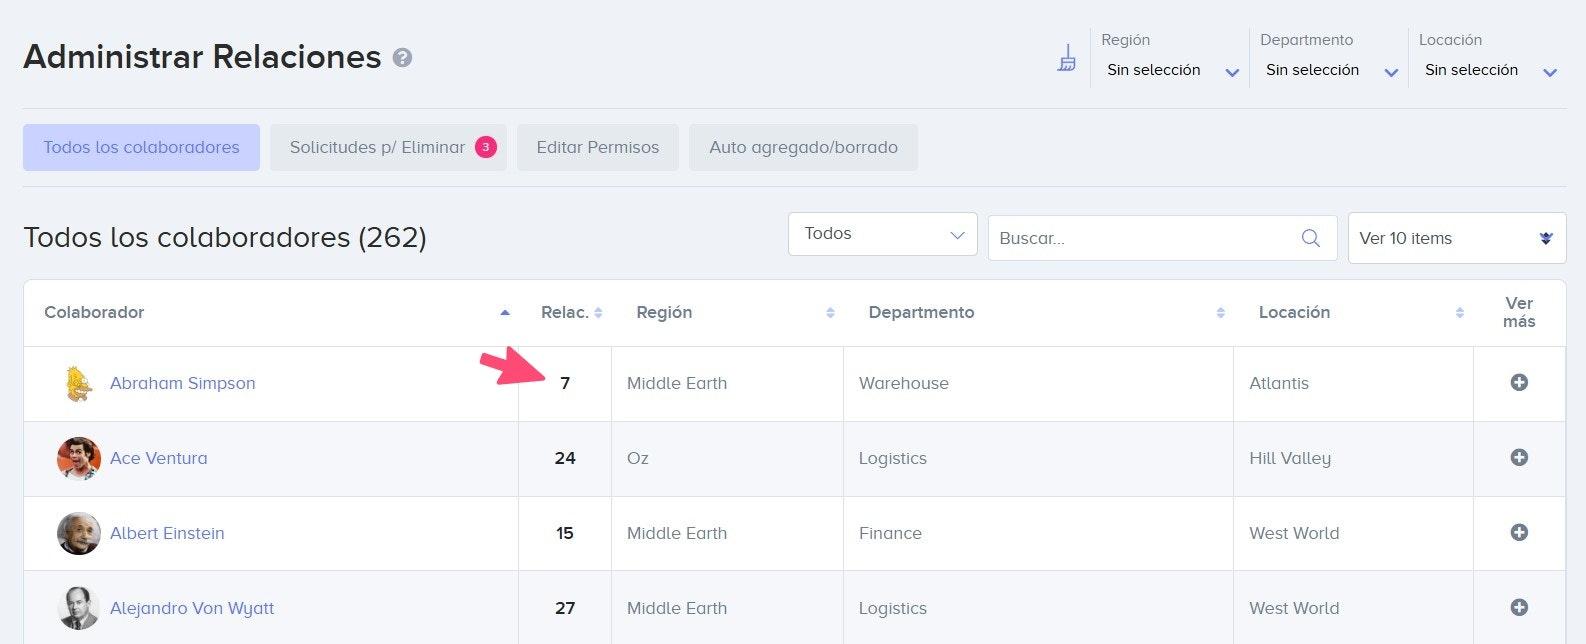Open the Ver 10 items selector

click(x=1457, y=238)
